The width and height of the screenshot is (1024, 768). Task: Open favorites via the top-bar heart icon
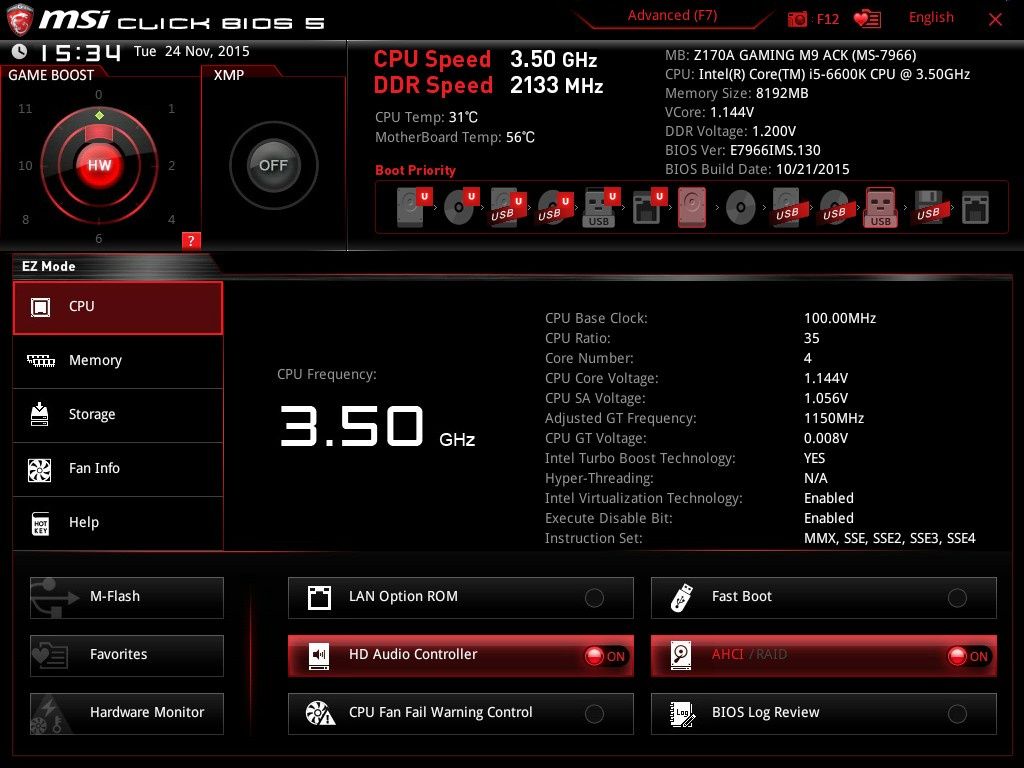(x=867, y=19)
